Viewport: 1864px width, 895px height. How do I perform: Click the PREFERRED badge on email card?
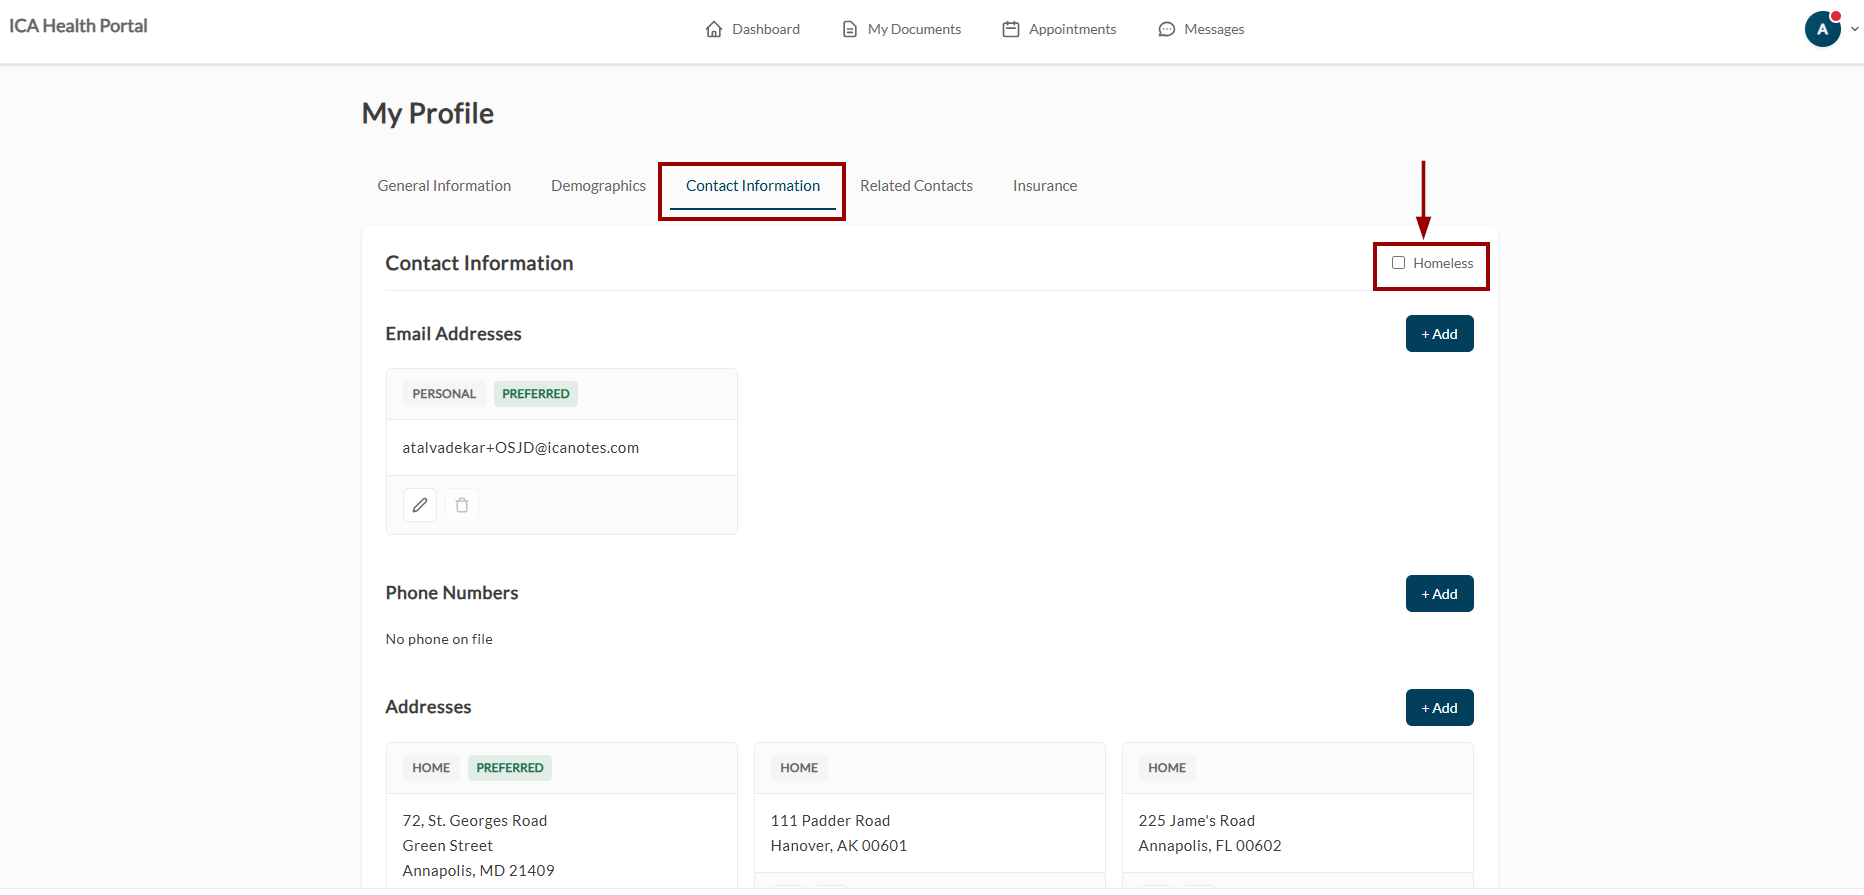[x=536, y=394]
